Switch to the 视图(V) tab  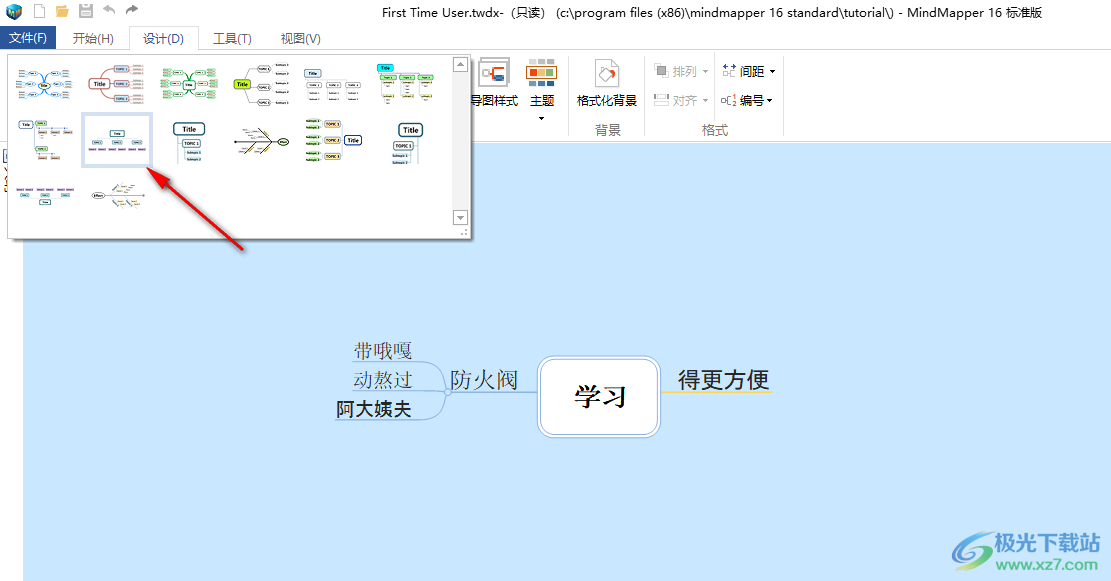pyautogui.click(x=300, y=38)
